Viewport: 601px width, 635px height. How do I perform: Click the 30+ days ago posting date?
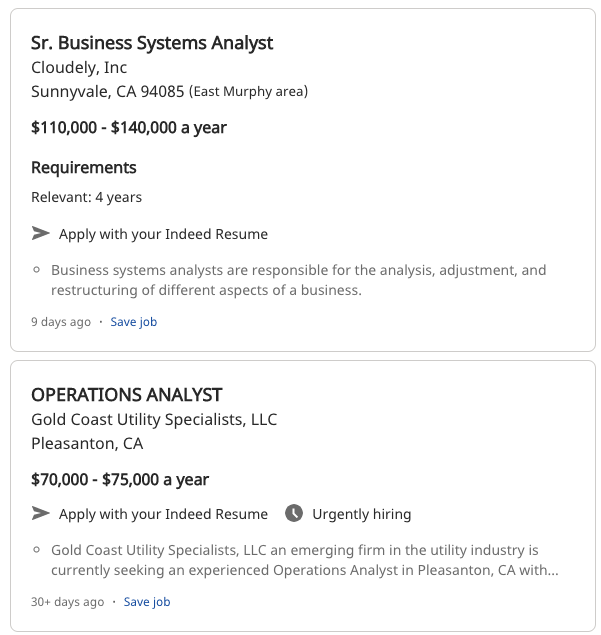[67, 602]
